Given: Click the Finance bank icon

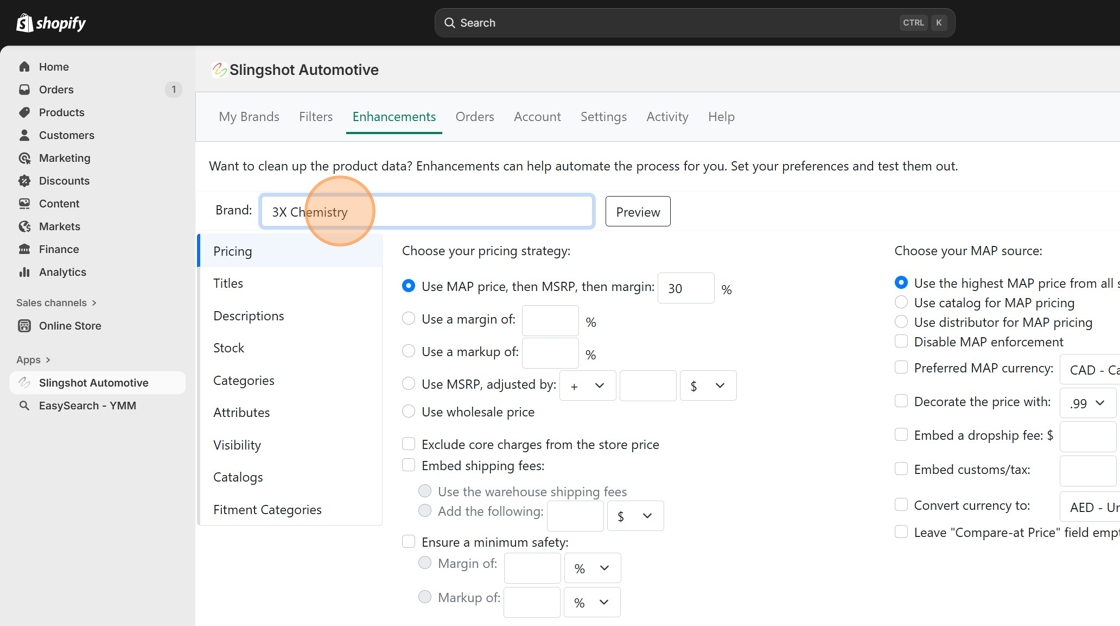Looking at the screenshot, I should [x=24, y=249].
